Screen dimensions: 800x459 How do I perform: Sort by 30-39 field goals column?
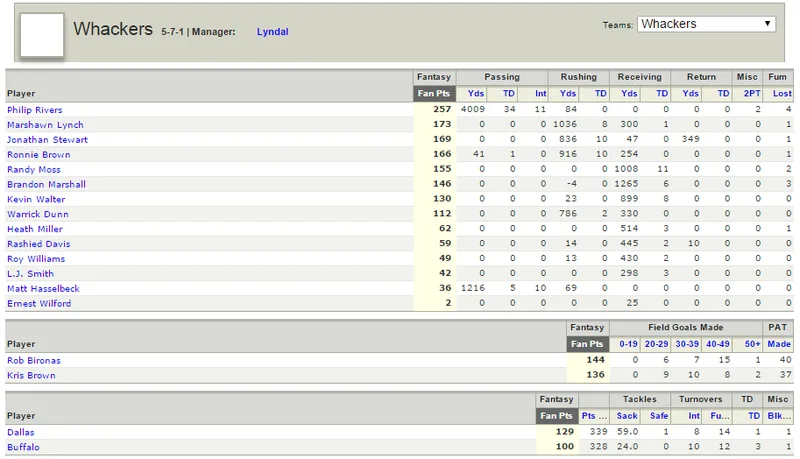[687, 344]
